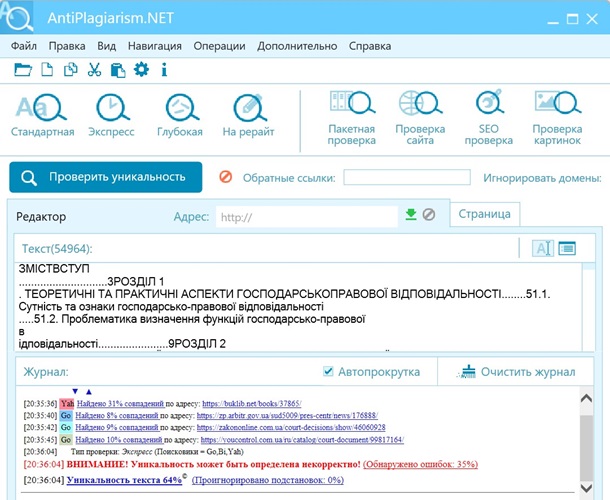Switch to text edit mode icon

(x=543, y=248)
